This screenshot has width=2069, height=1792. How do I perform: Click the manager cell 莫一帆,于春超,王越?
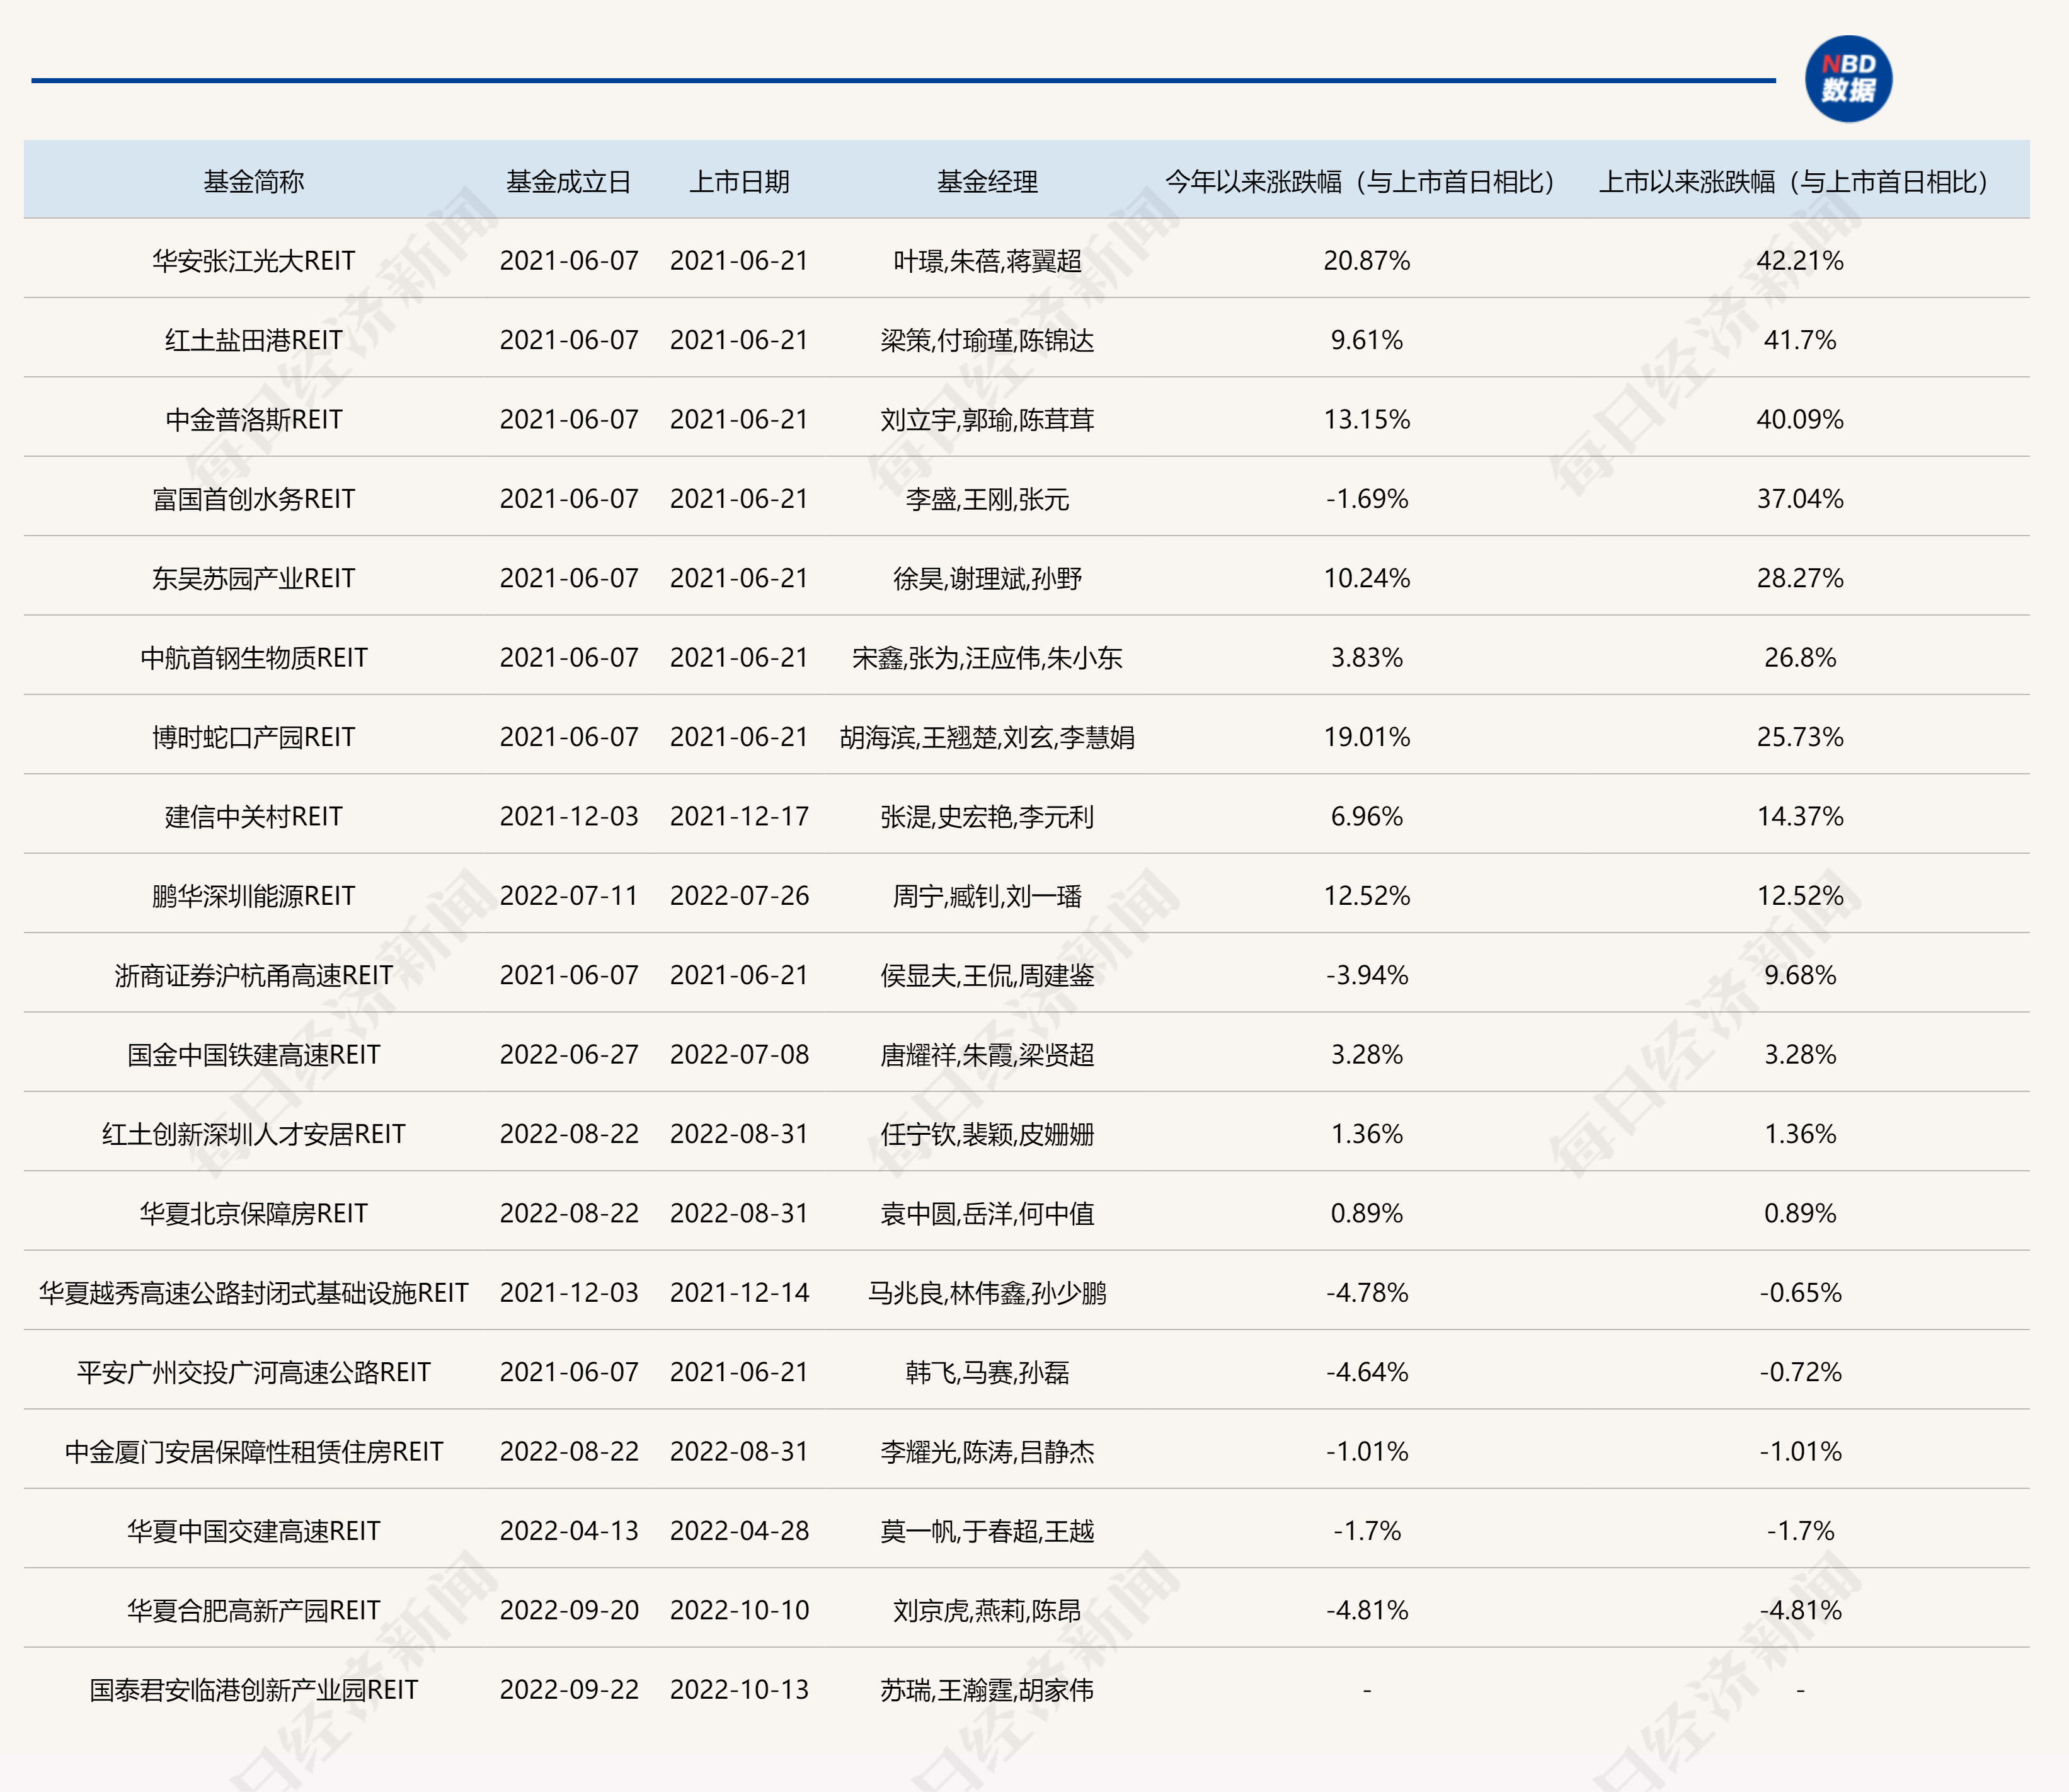point(987,1531)
